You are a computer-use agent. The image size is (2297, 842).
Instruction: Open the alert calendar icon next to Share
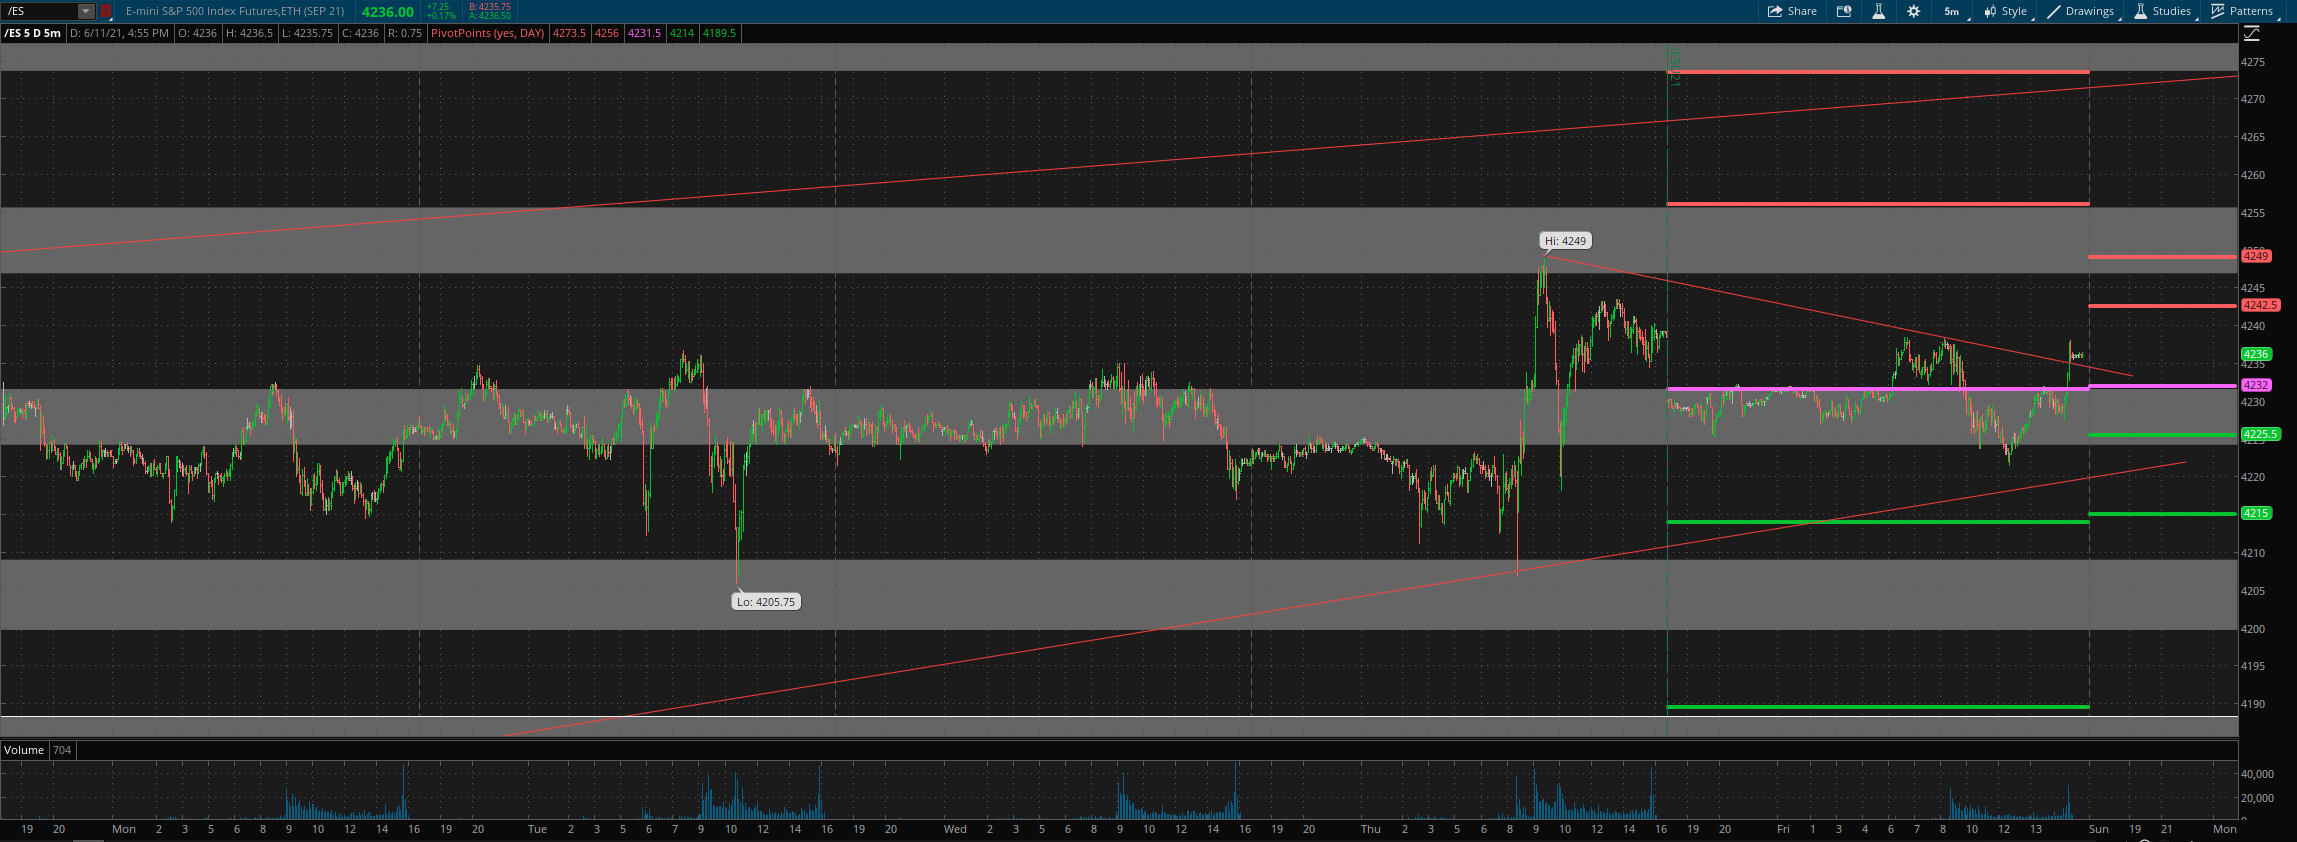click(1844, 11)
